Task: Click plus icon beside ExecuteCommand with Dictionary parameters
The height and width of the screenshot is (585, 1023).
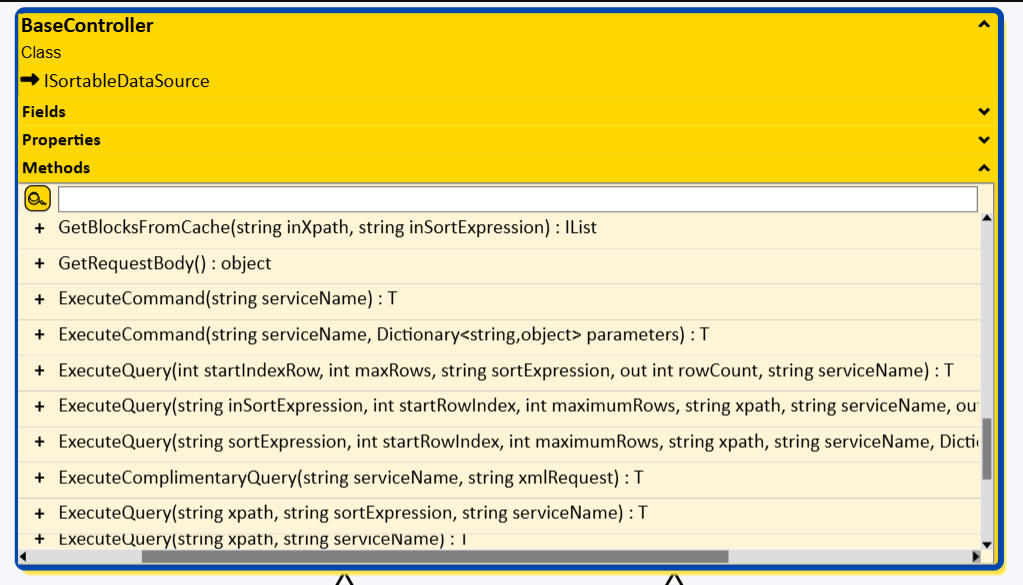Action: pyautogui.click(x=40, y=335)
